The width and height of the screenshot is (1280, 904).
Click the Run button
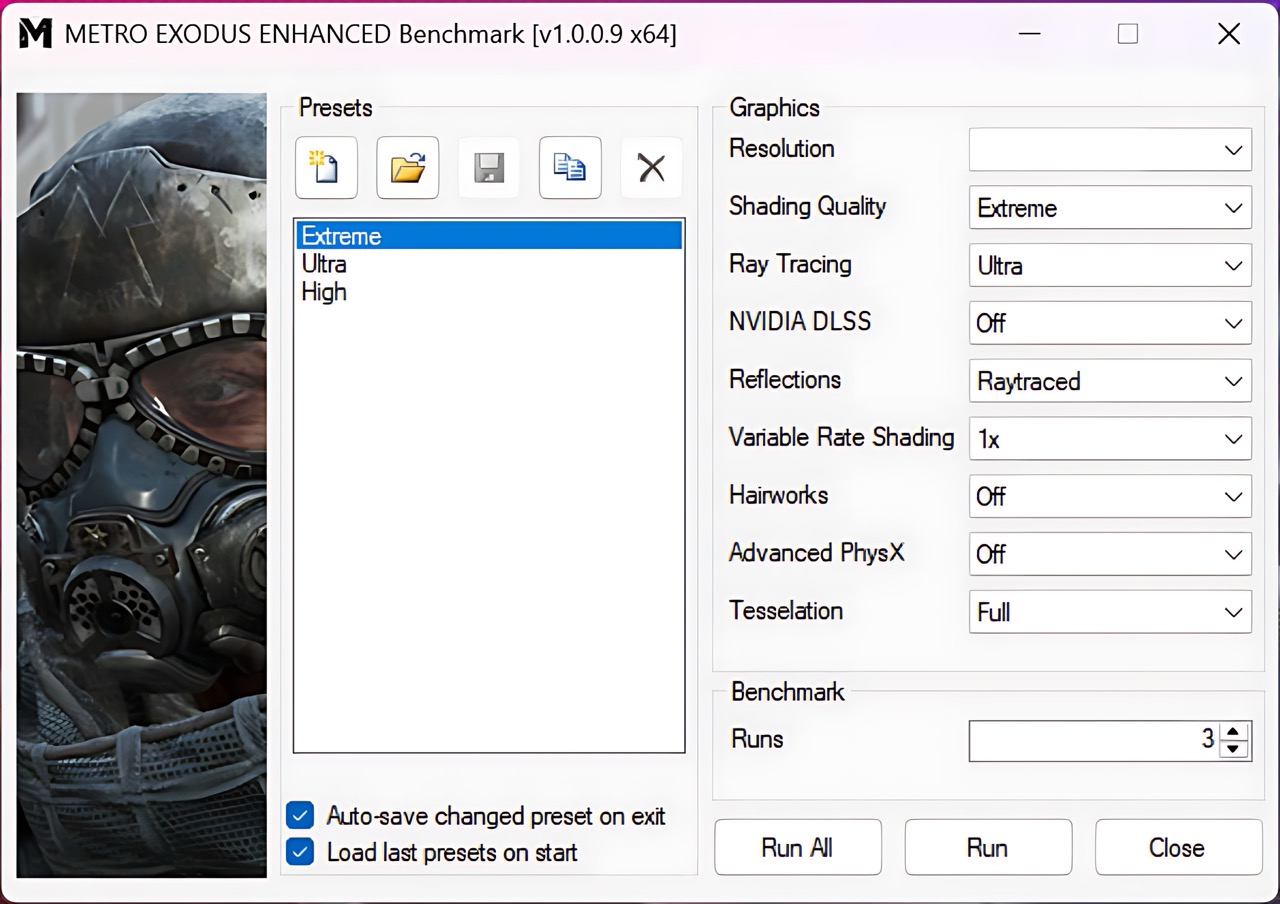[988, 848]
